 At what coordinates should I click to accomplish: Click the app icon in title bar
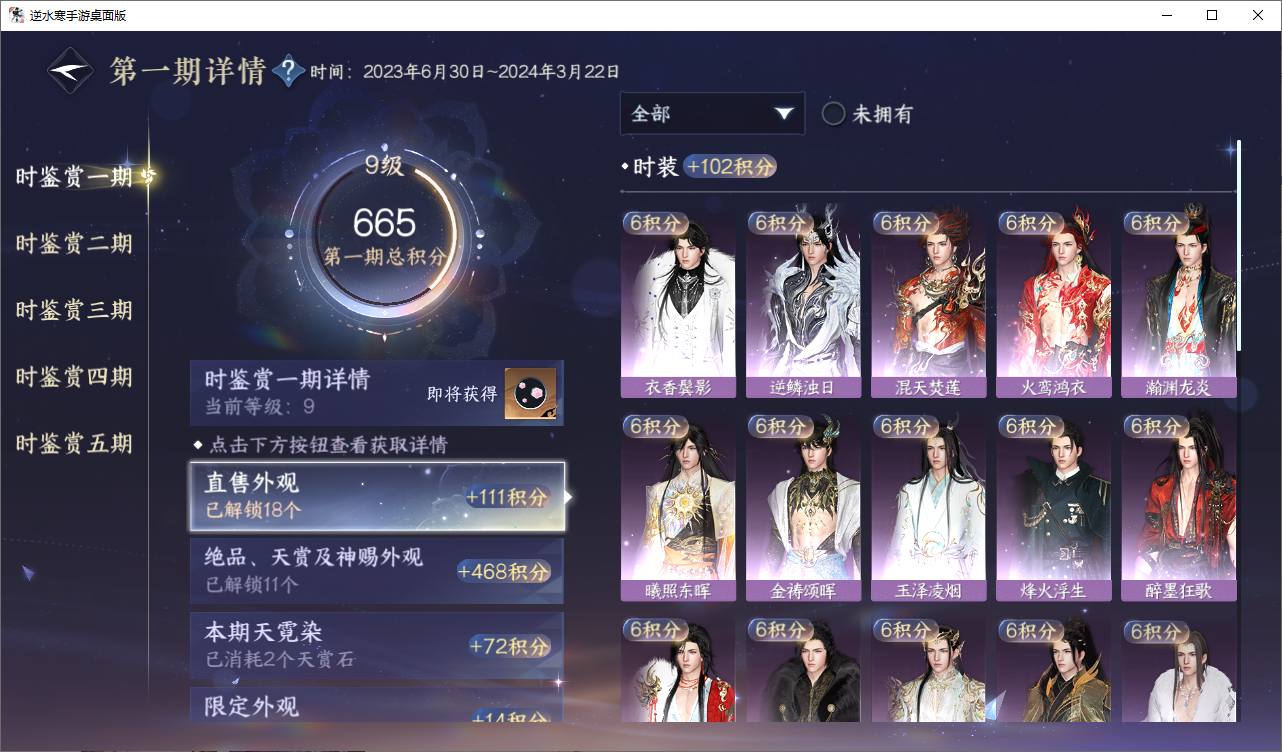pyautogui.click(x=16, y=15)
